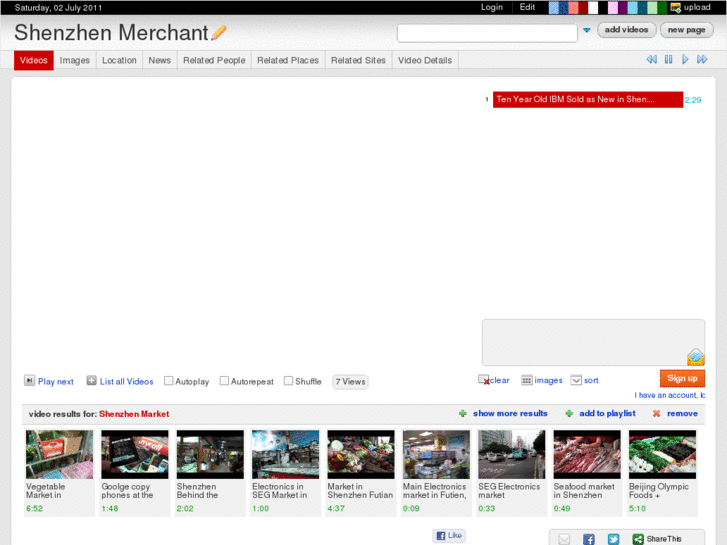This screenshot has height=545, width=727.
Task: Click the gray message text box
Action: point(593,342)
